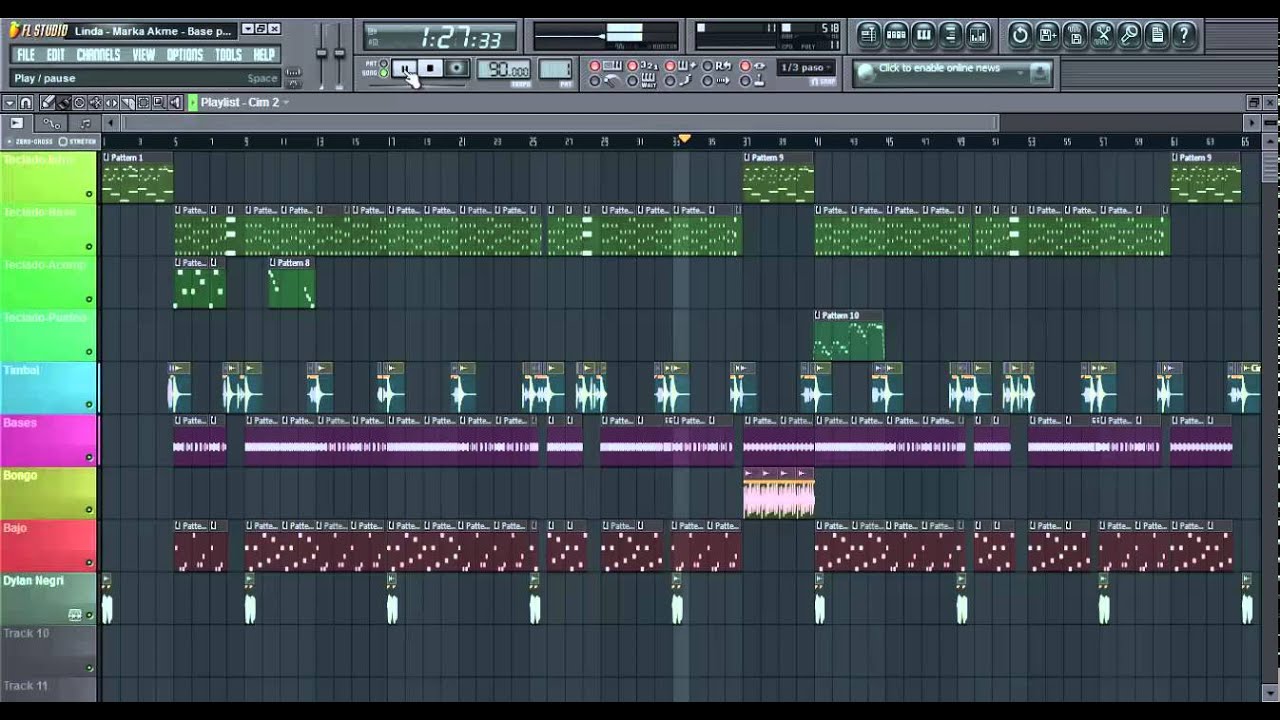Select the Paint brush tool

(63, 102)
